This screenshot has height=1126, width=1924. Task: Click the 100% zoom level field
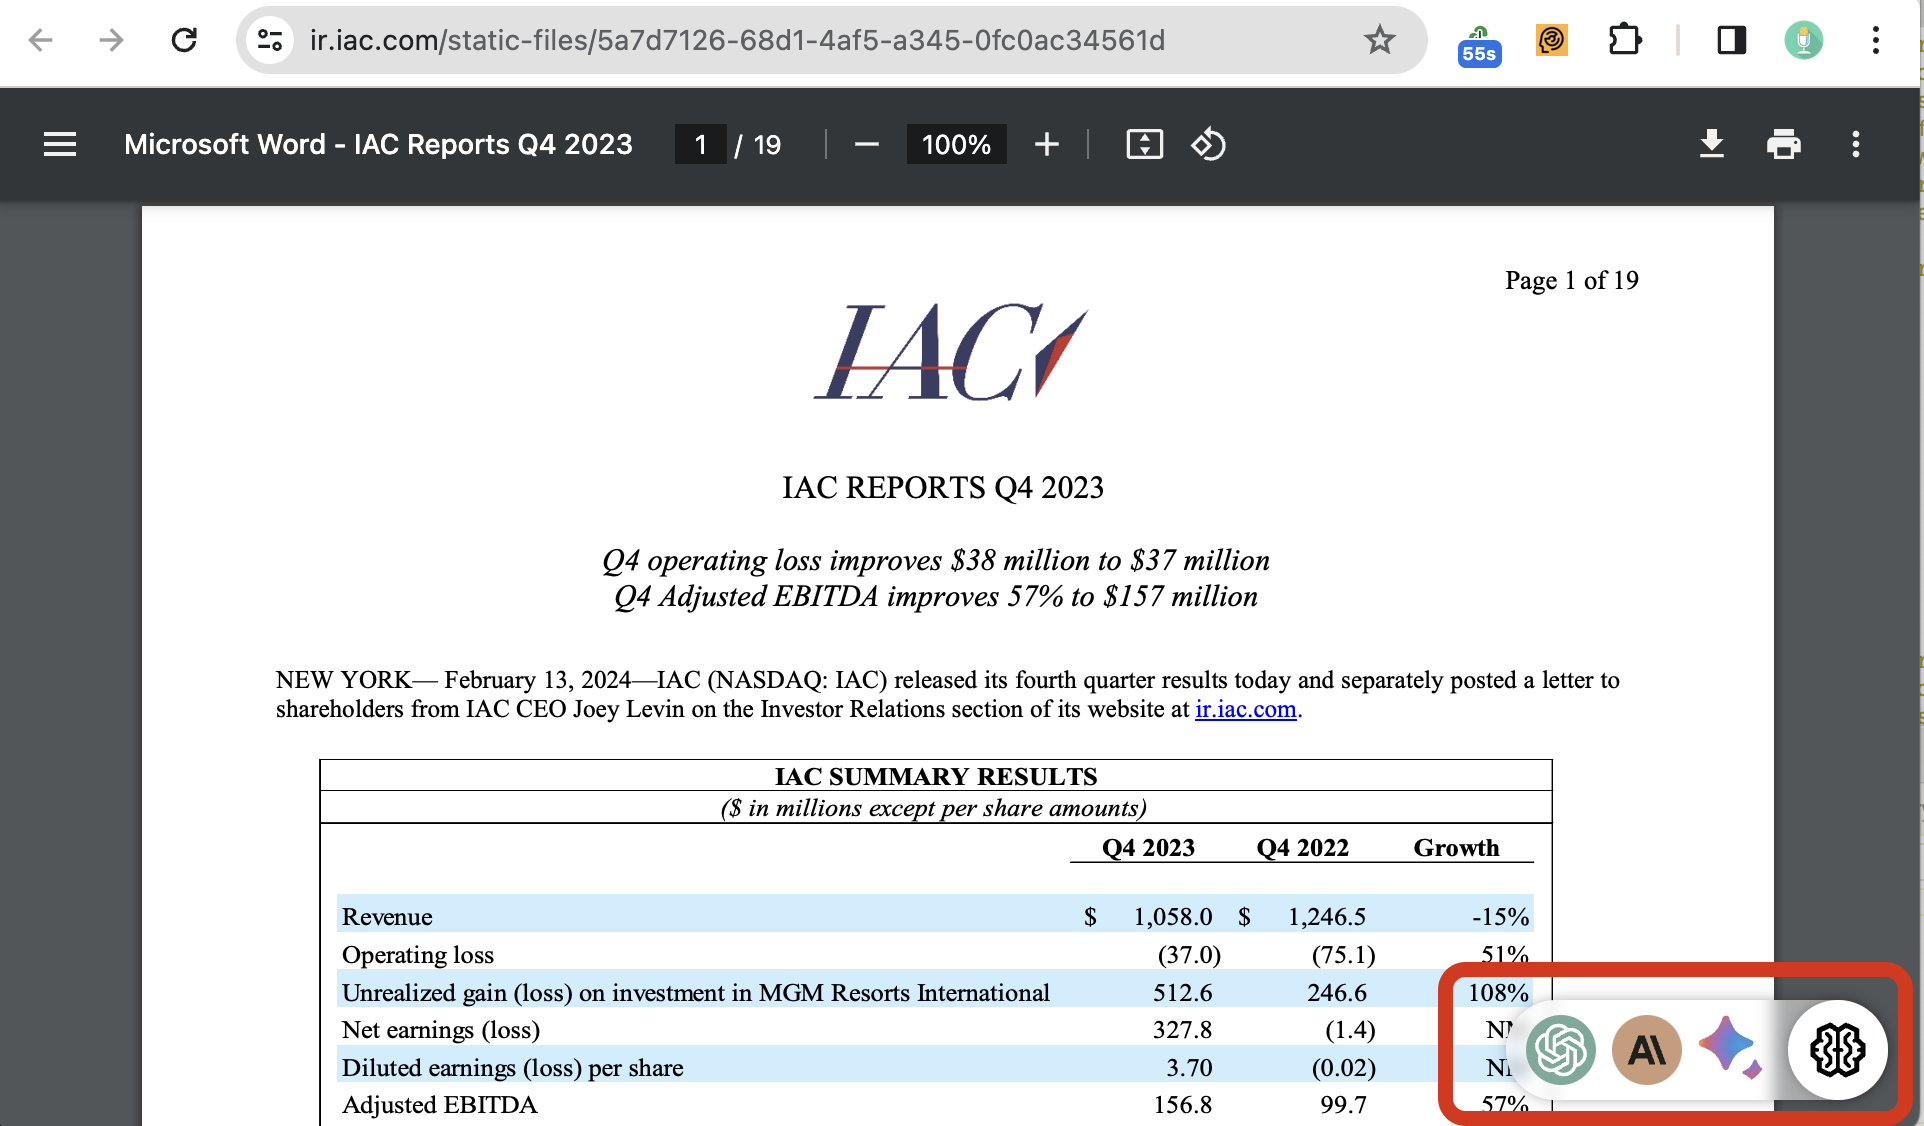point(956,145)
